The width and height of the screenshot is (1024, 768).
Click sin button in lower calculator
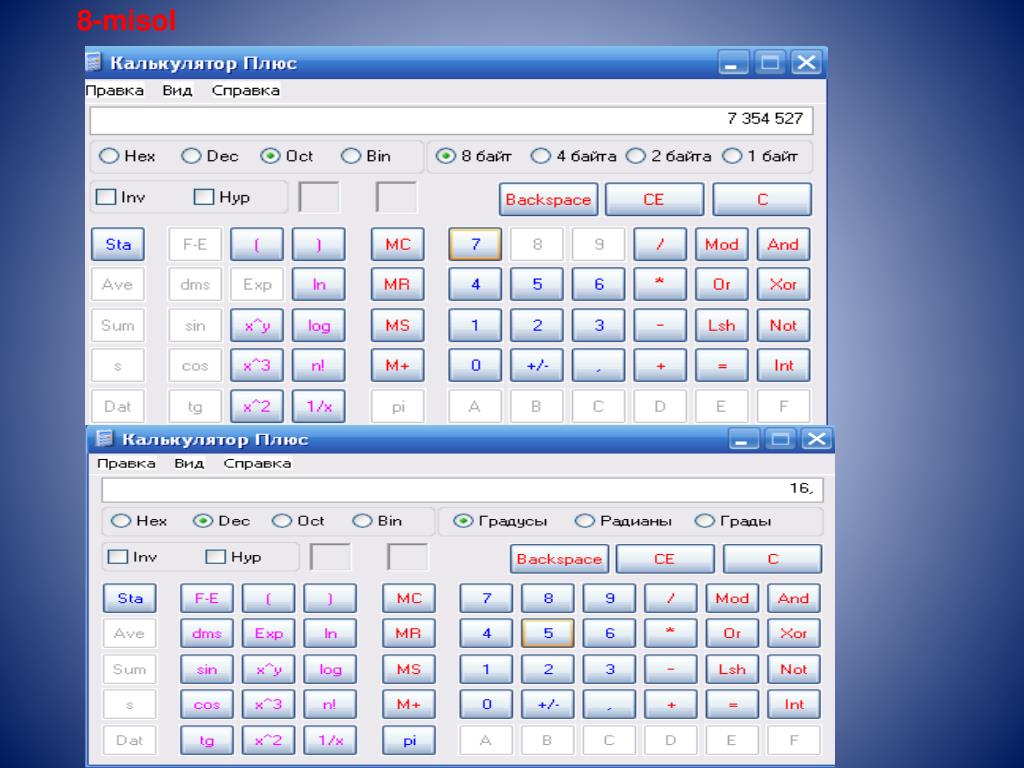point(206,669)
